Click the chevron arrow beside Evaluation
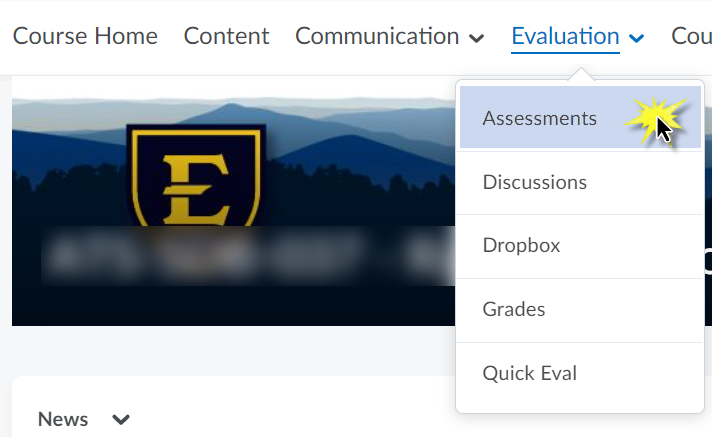 637,38
